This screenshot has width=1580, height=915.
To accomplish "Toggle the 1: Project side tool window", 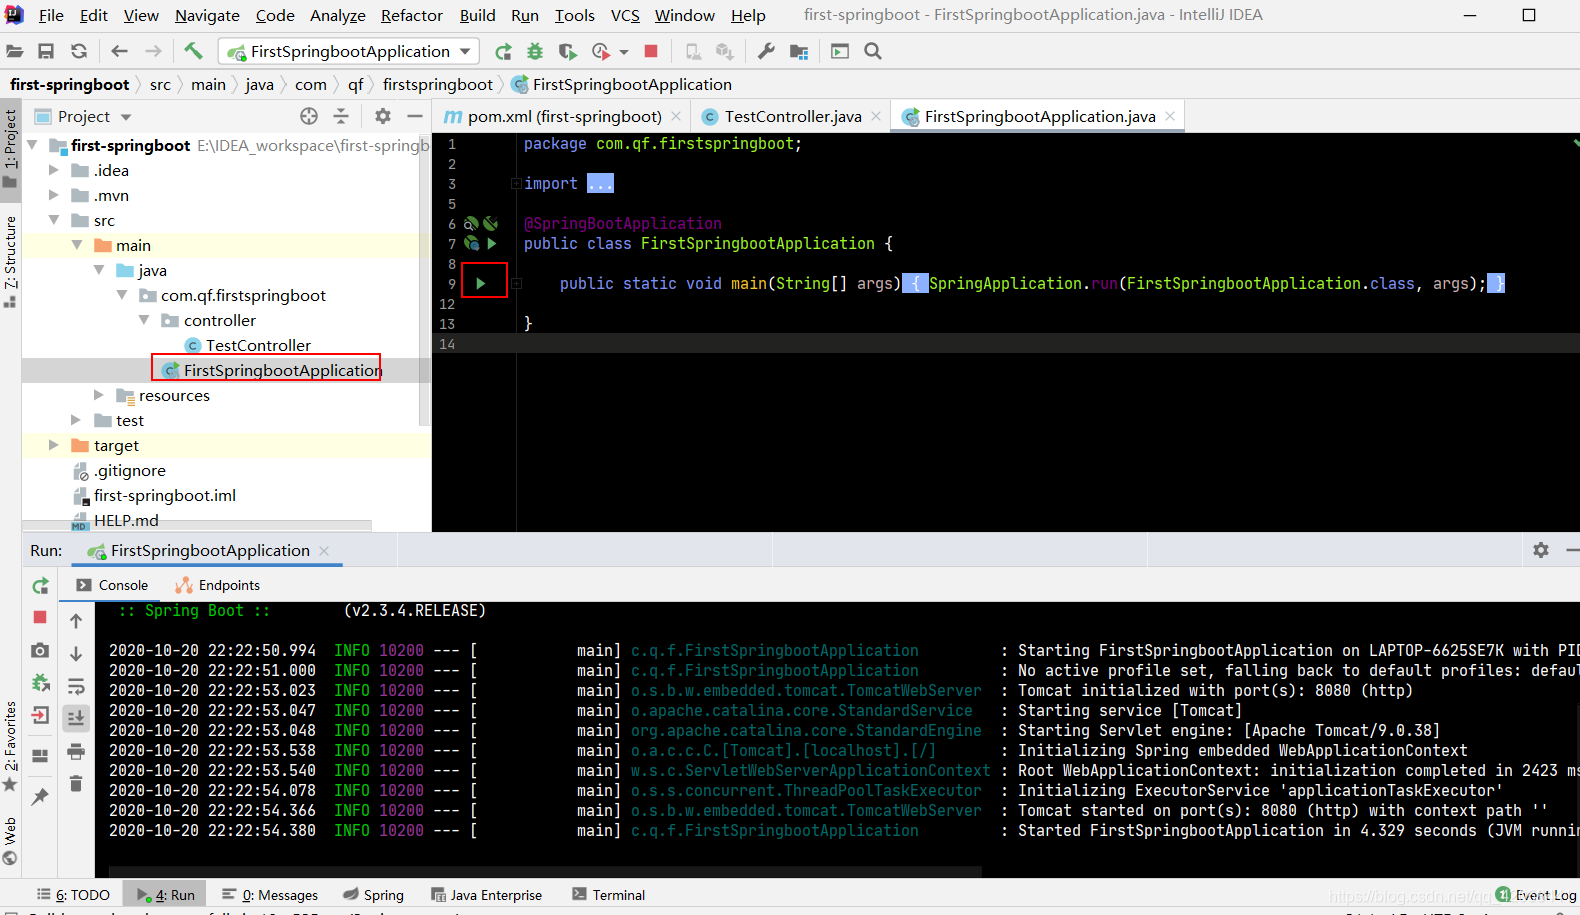I will pos(10,148).
